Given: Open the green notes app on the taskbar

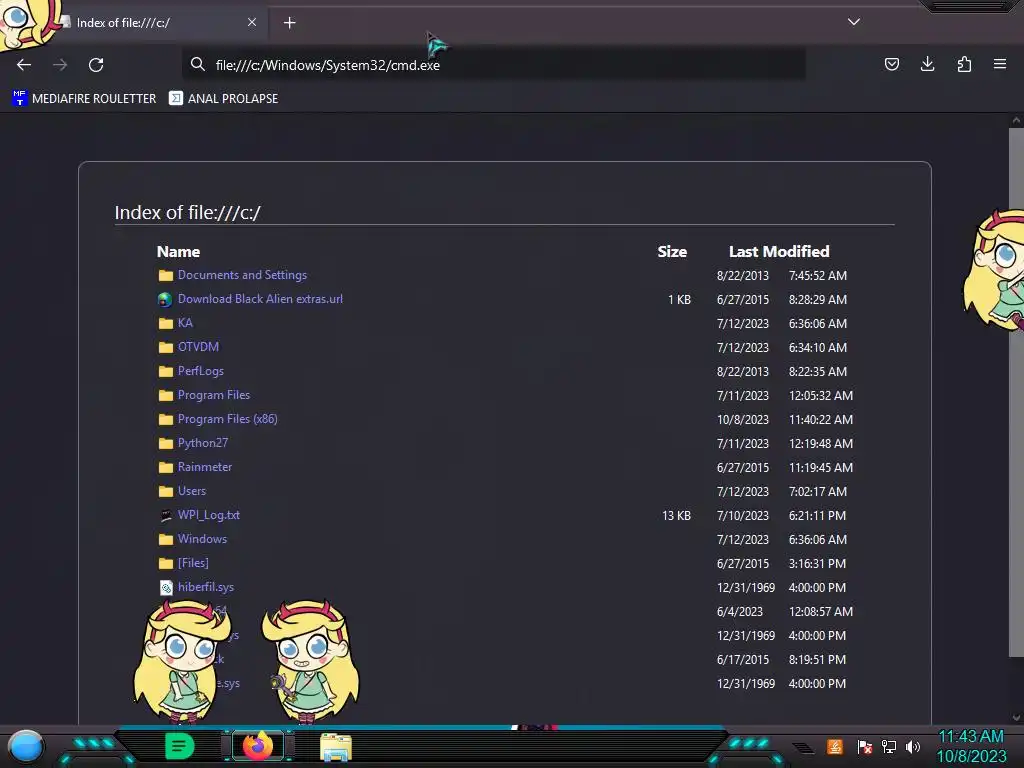Looking at the screenshot, I should tap(180, 746).
